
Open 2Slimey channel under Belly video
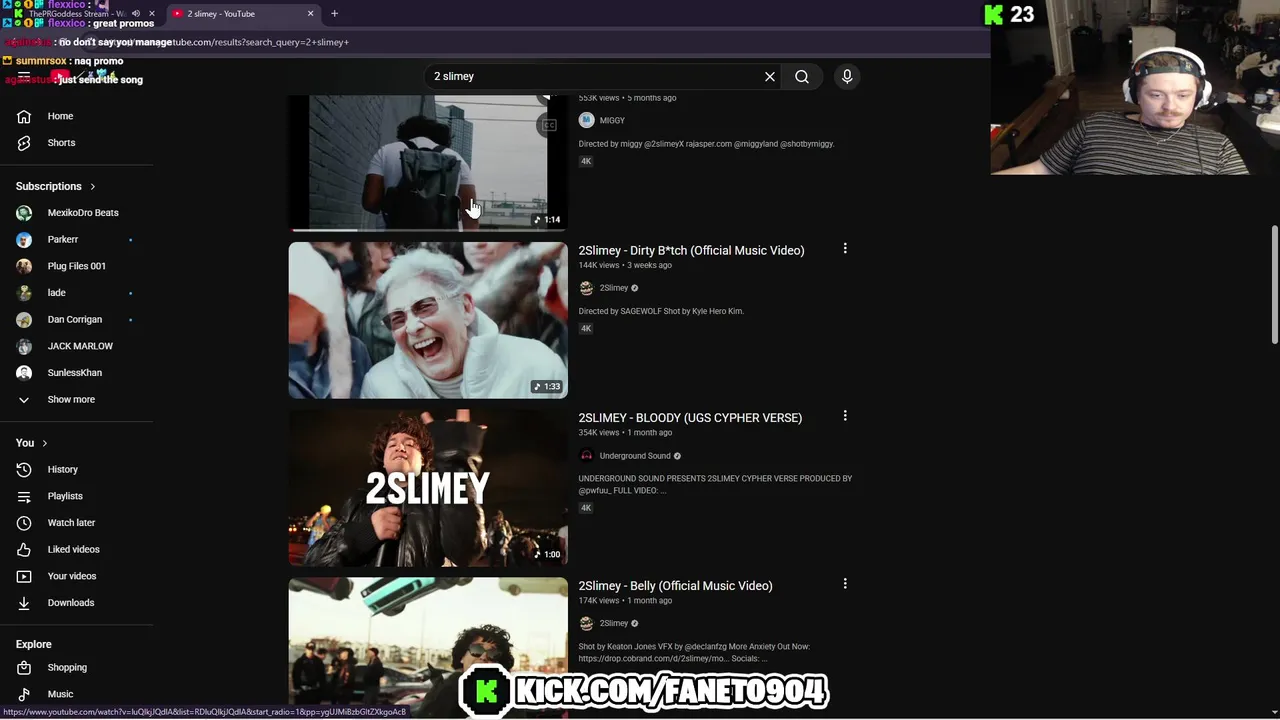613,624
